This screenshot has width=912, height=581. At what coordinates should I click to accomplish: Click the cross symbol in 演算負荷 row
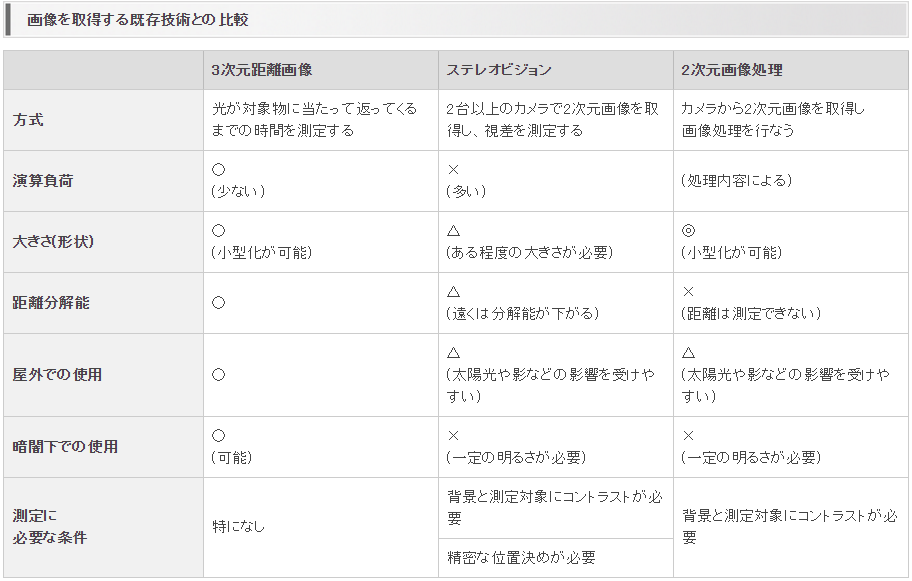[453, 170]
